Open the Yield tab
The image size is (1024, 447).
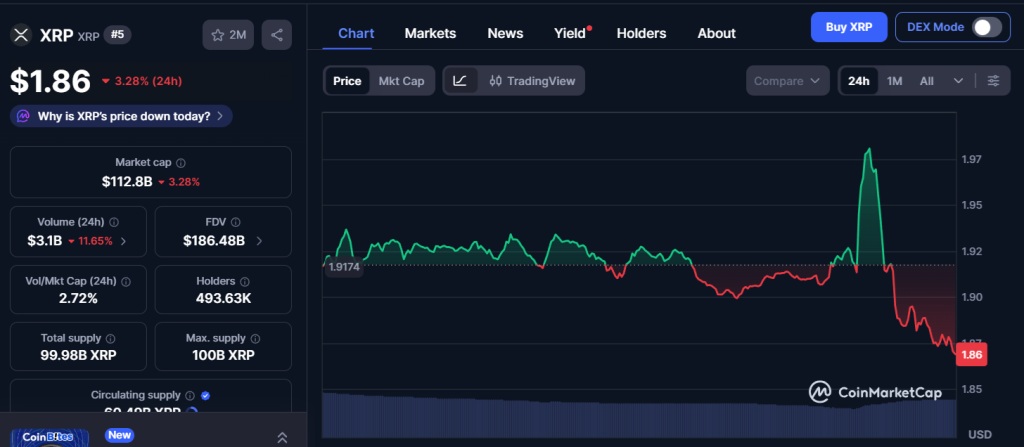tap(570, 33)
